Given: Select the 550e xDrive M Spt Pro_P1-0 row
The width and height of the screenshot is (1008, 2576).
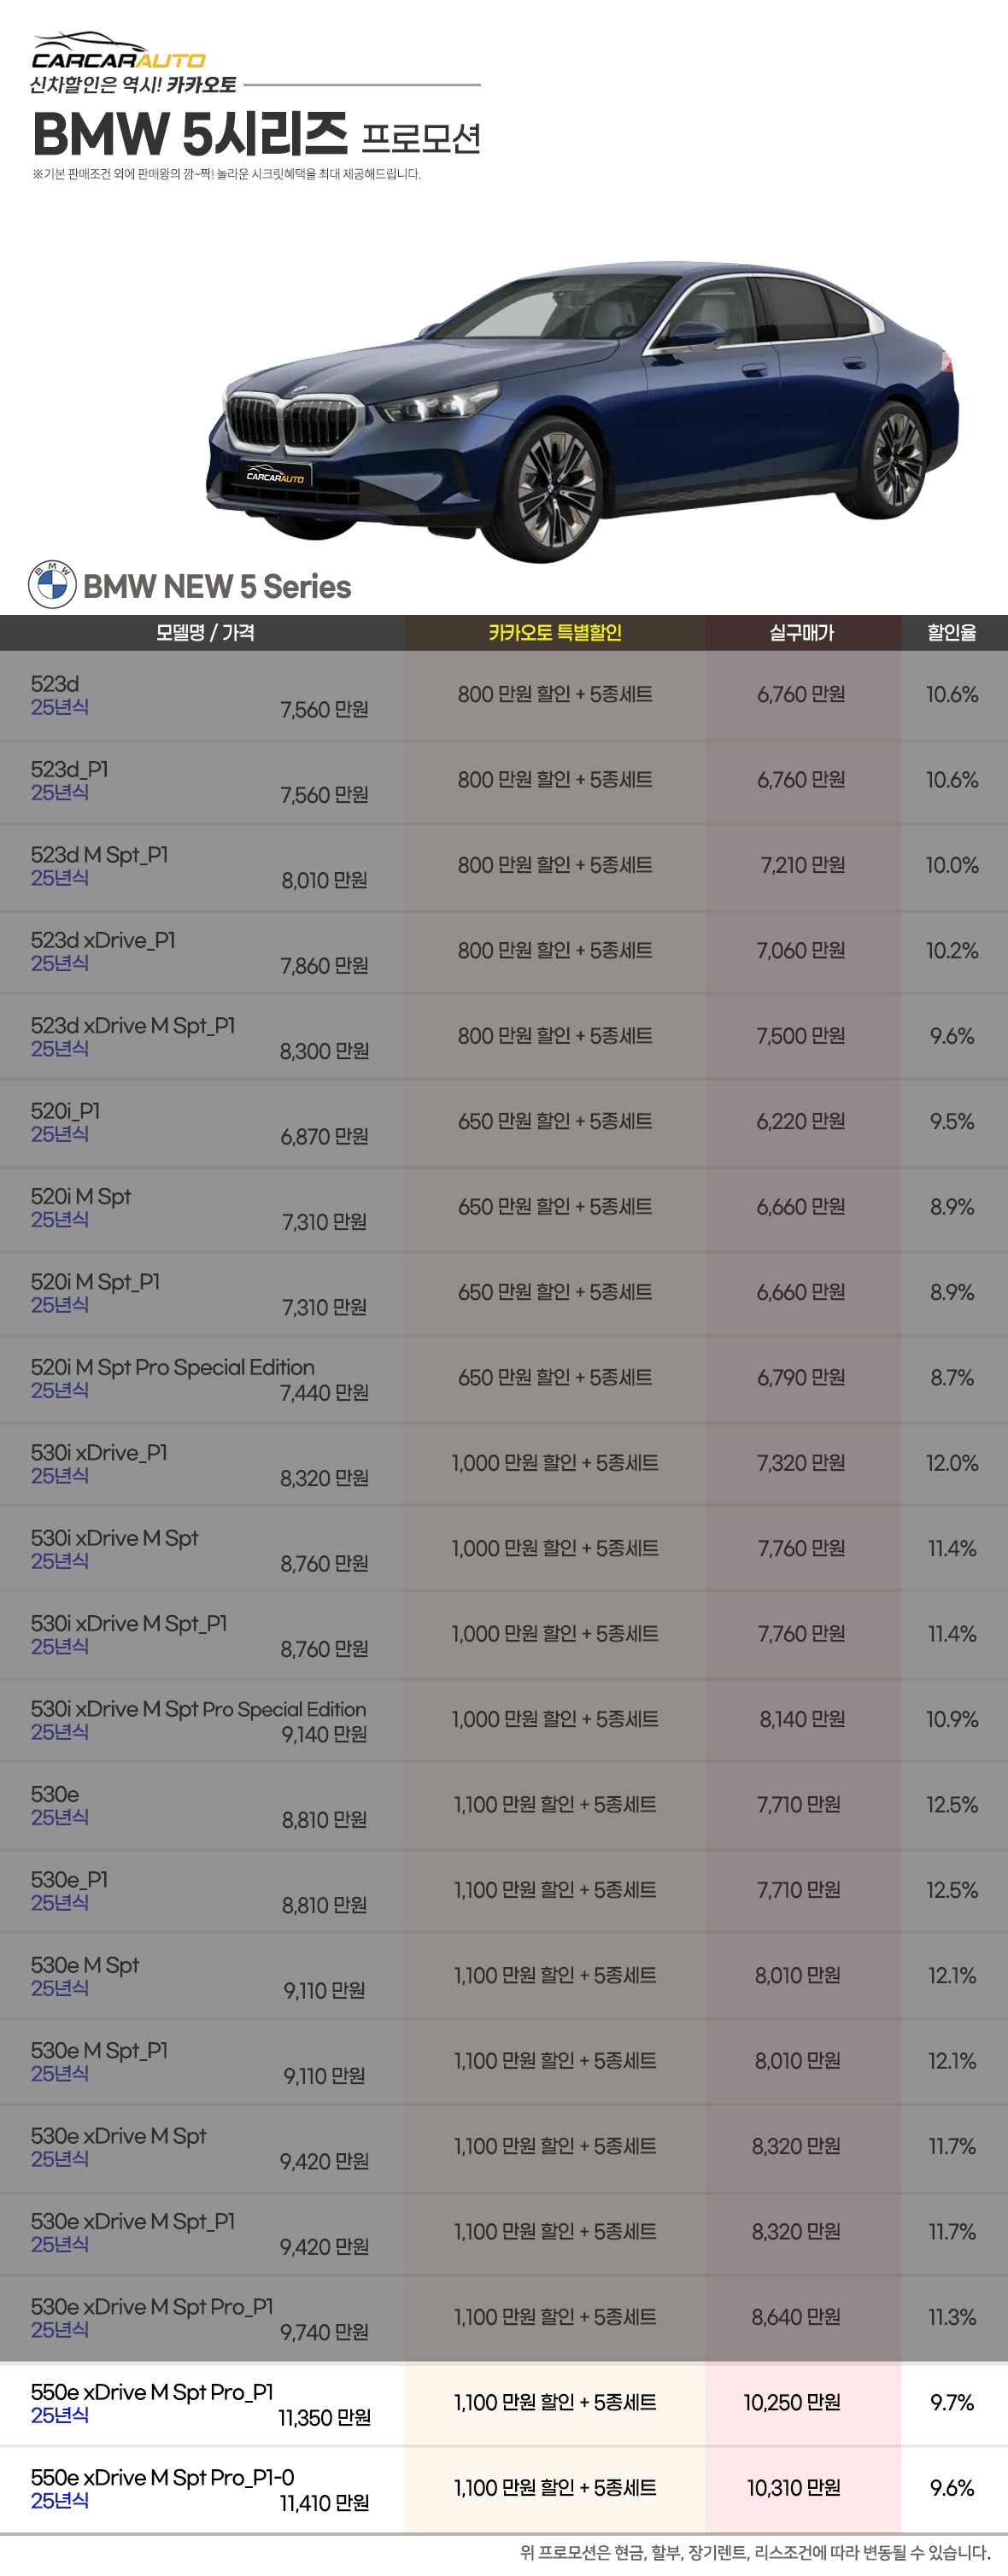Looking at the screenshot, I should (504, 2489).
